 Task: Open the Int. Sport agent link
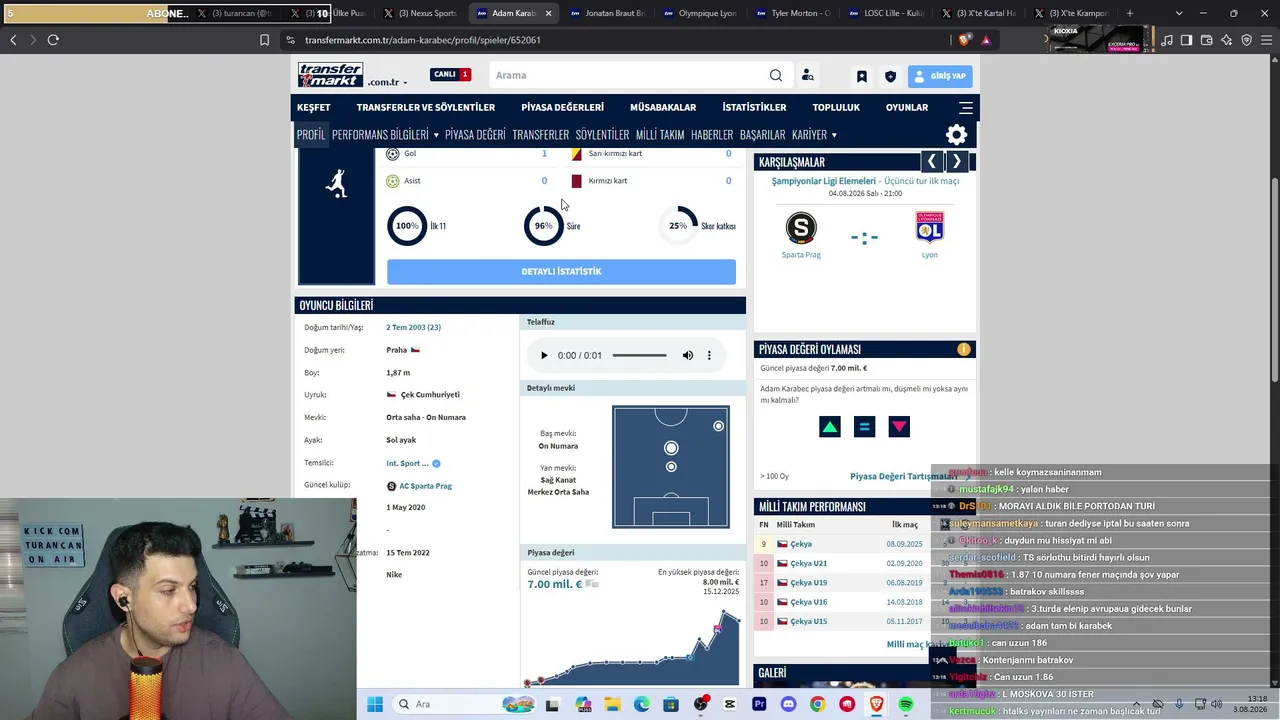pyautogui.click(x=408, y=463)
